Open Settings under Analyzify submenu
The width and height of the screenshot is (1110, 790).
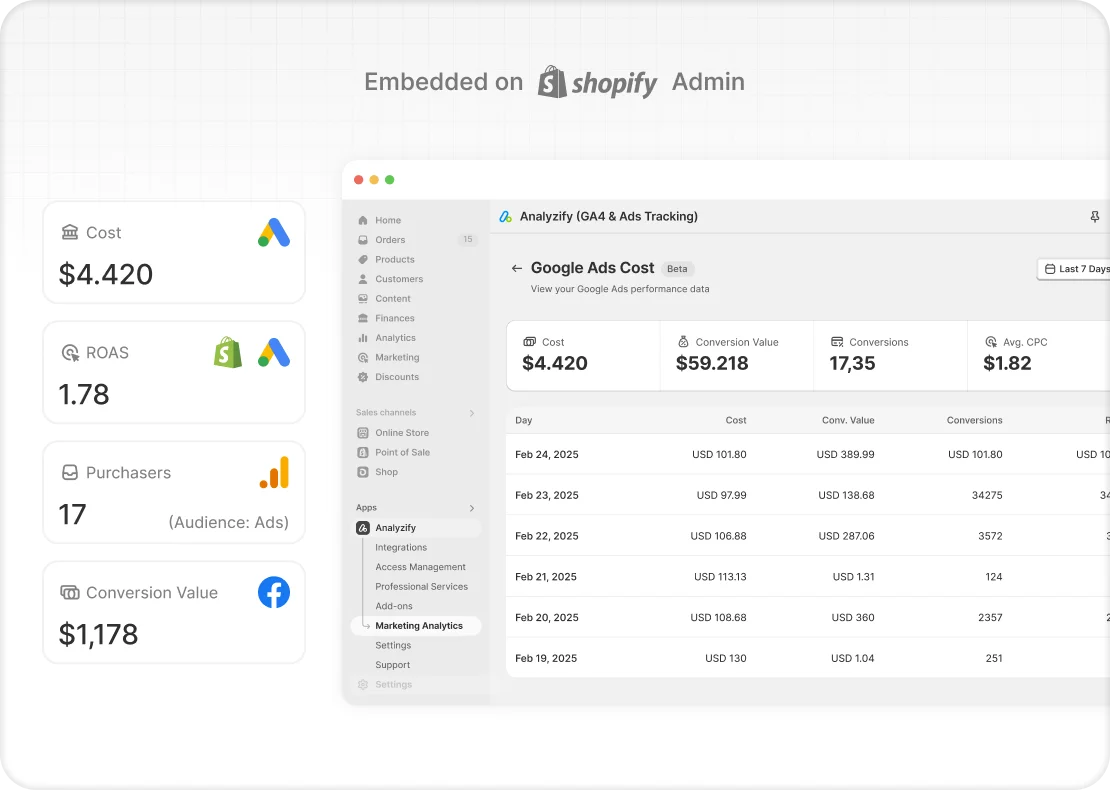pos(393,646)
